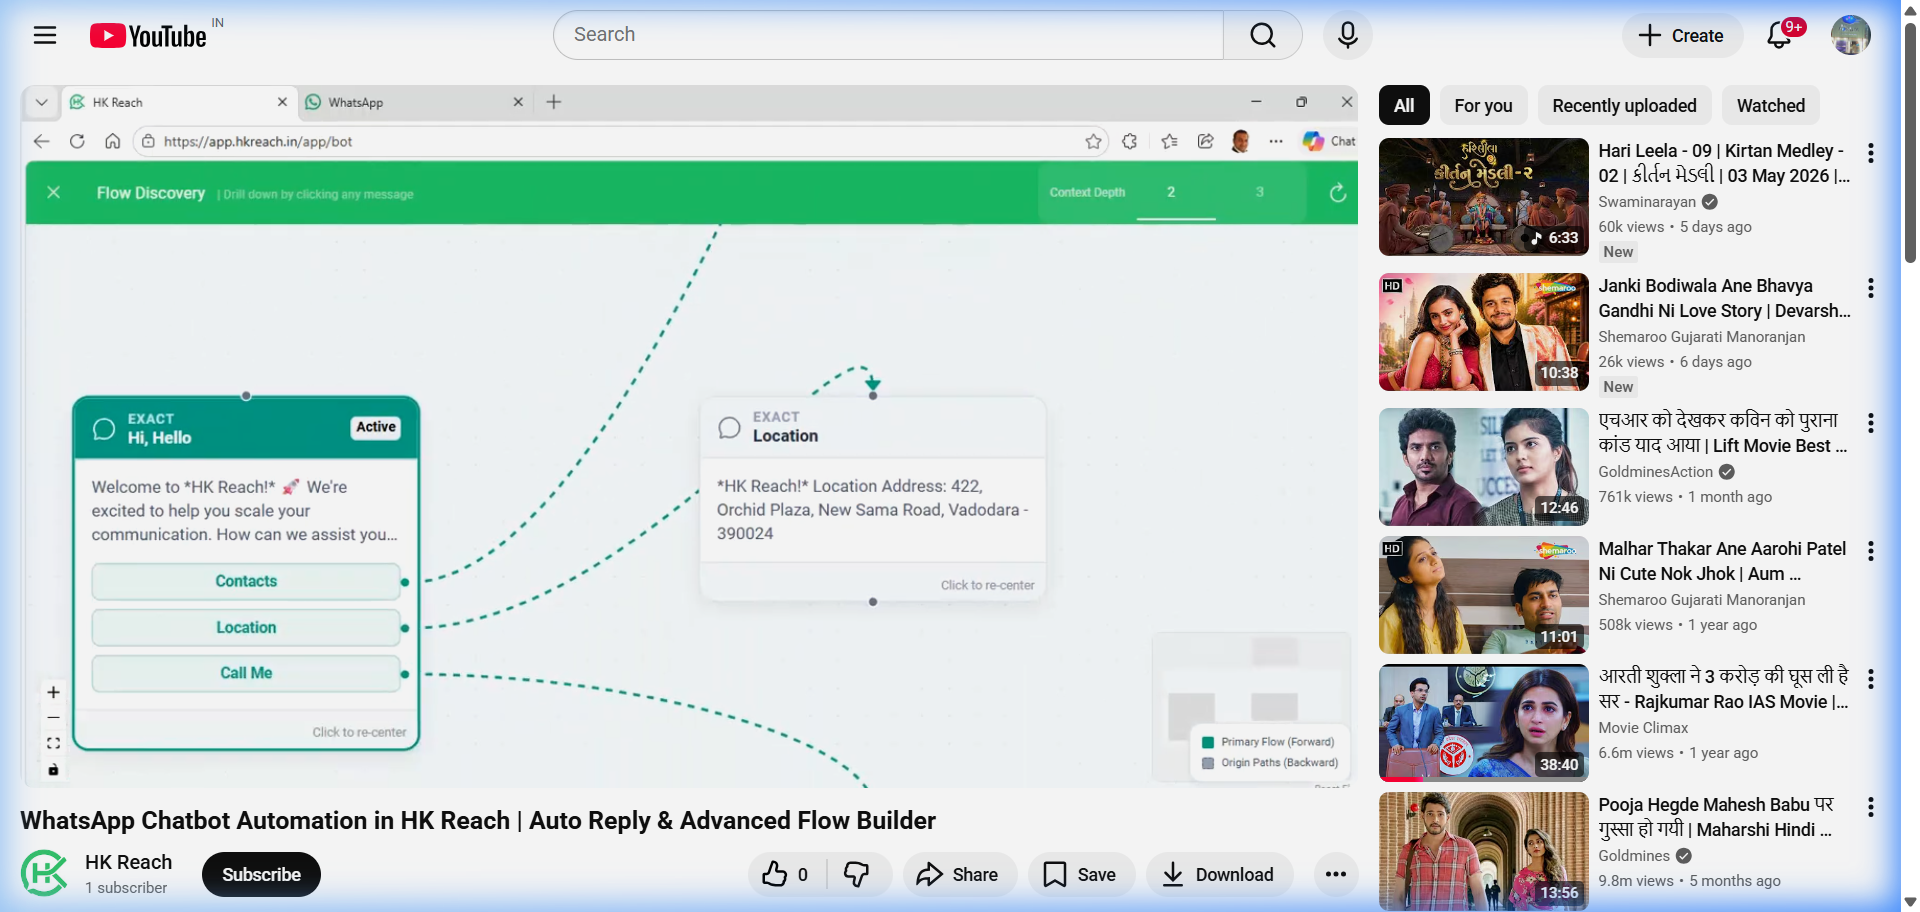Download the video
This screenshot has width=1920, height=912.
pyautogui.click(x=1219, y=875)
